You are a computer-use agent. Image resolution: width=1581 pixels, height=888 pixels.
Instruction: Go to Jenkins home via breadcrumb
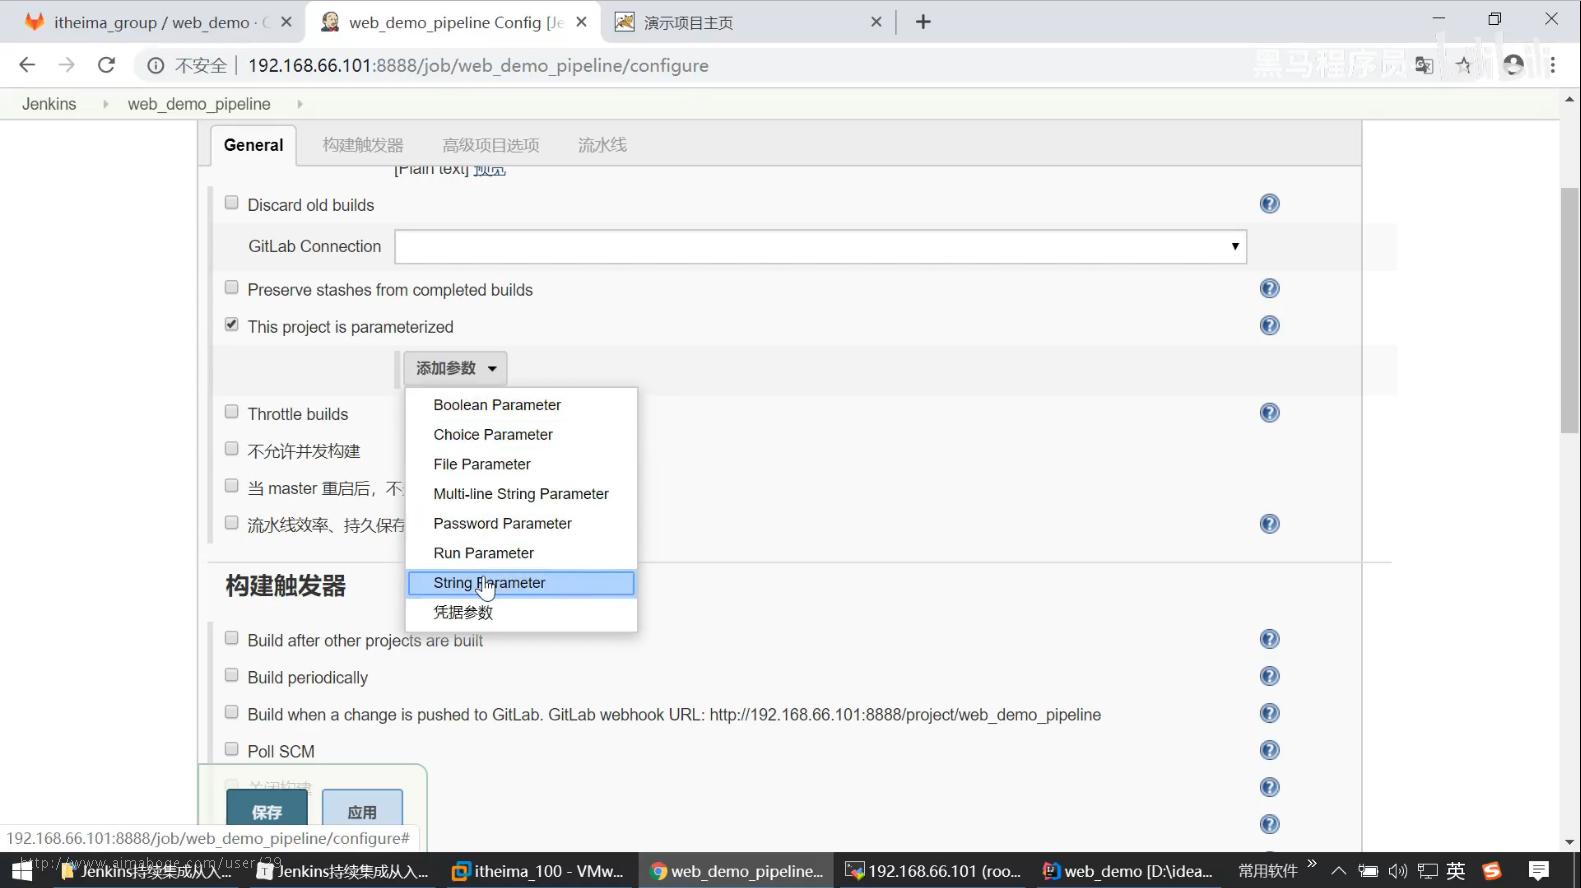tap(49, 104)
